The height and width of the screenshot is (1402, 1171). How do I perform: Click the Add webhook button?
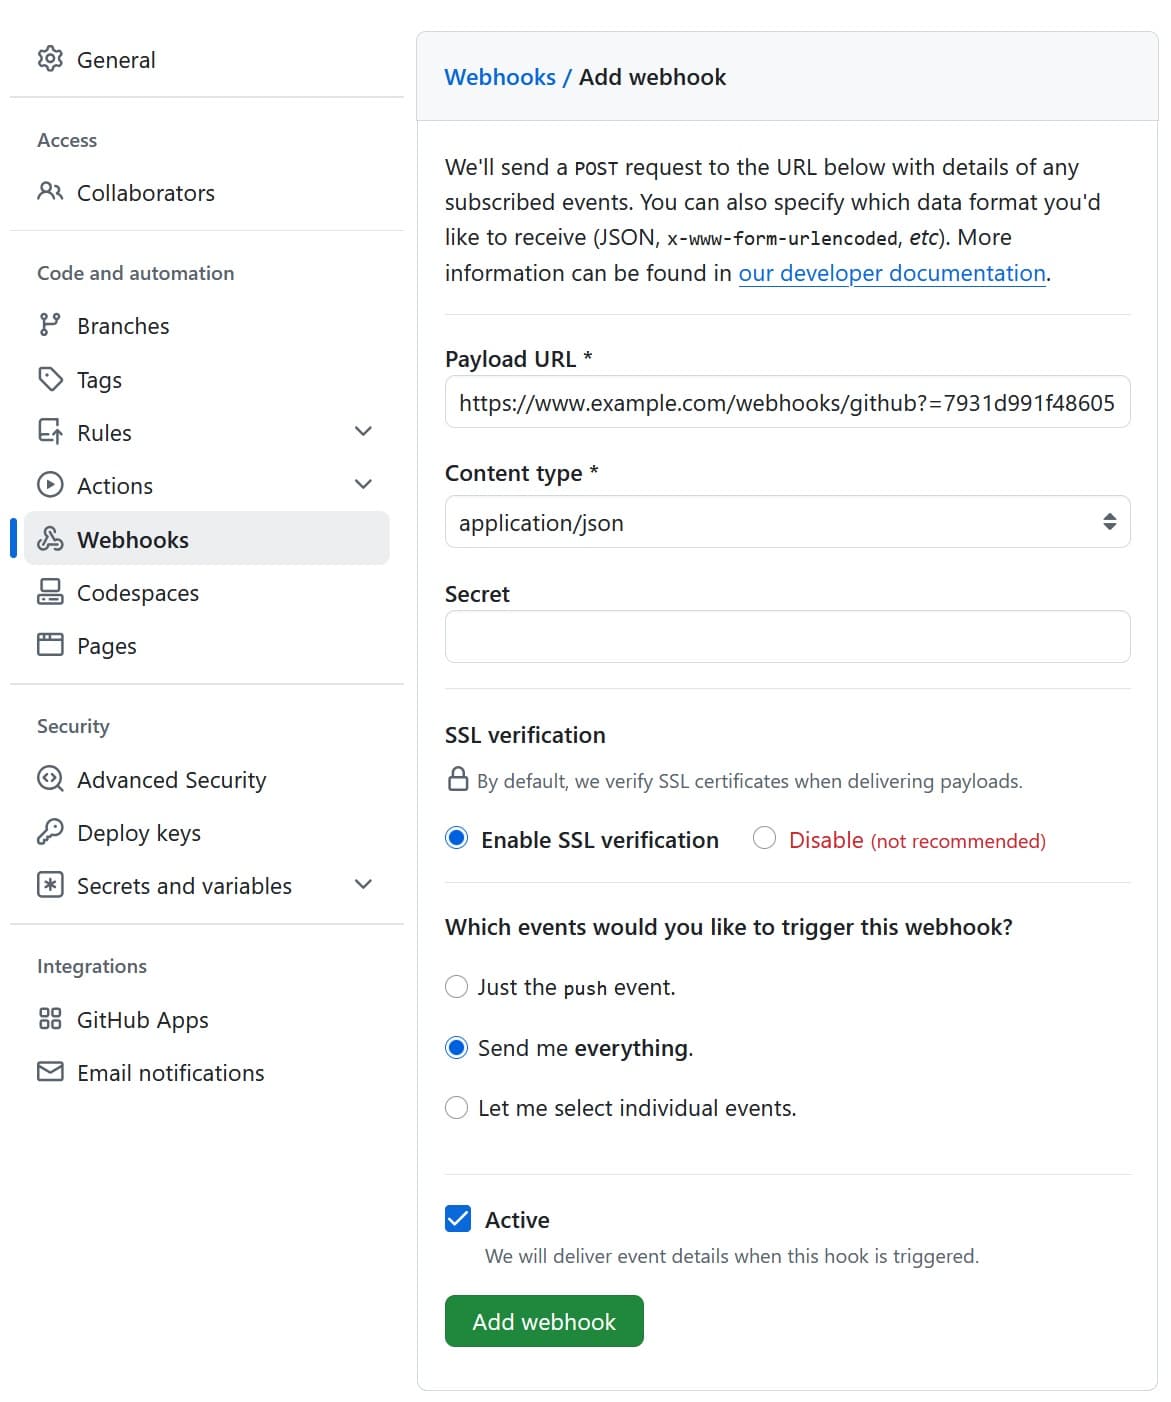[544, 1321]
